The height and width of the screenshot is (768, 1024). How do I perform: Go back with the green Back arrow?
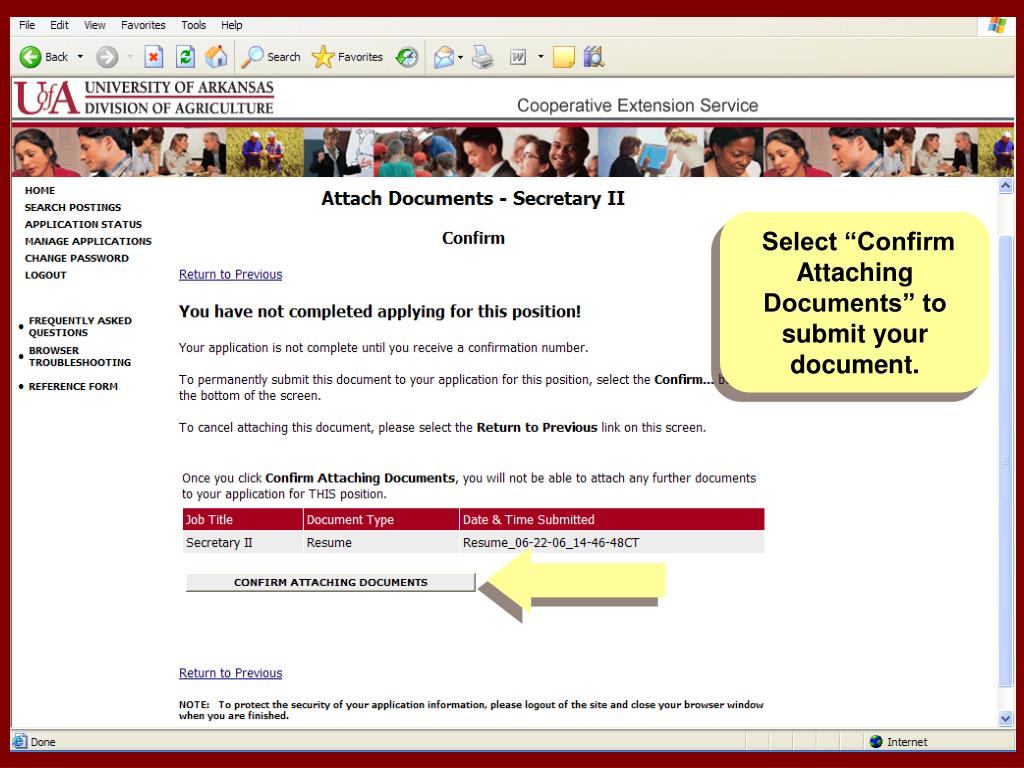[43, 57]
